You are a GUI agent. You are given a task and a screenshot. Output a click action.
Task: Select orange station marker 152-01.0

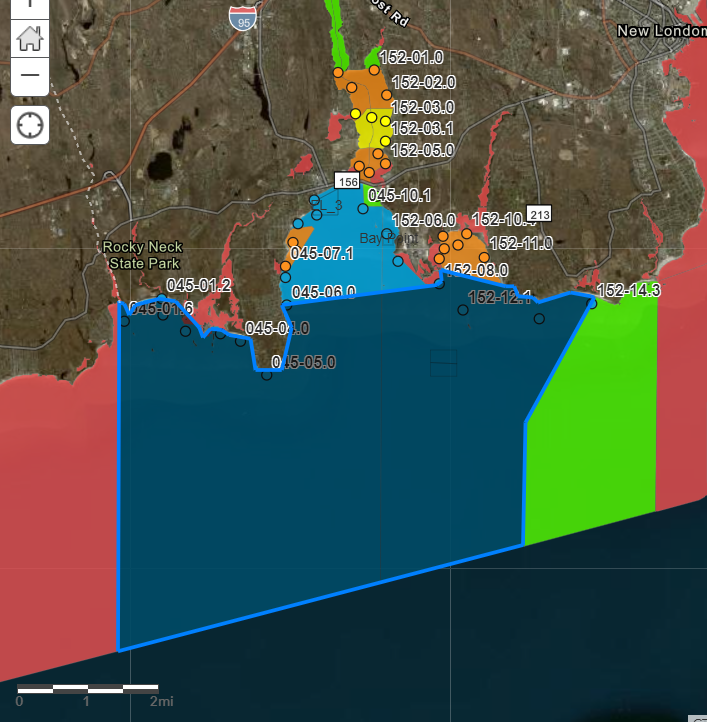pyautogui.click(x=374, y=70)
